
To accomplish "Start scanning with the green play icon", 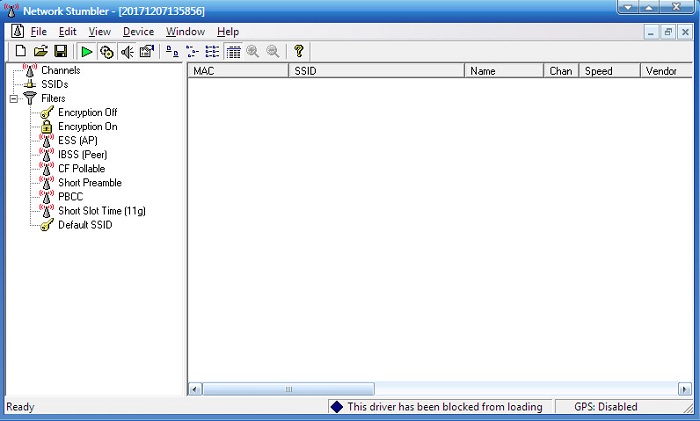I will coord(87,52).
